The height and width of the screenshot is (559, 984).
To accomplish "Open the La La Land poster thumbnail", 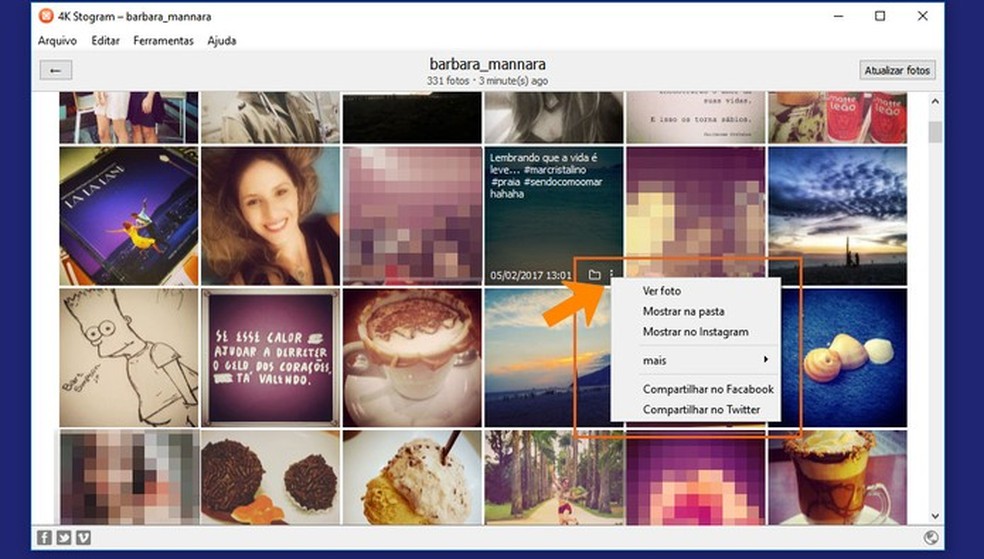I will pyautogui.click(x=129, y=216).
